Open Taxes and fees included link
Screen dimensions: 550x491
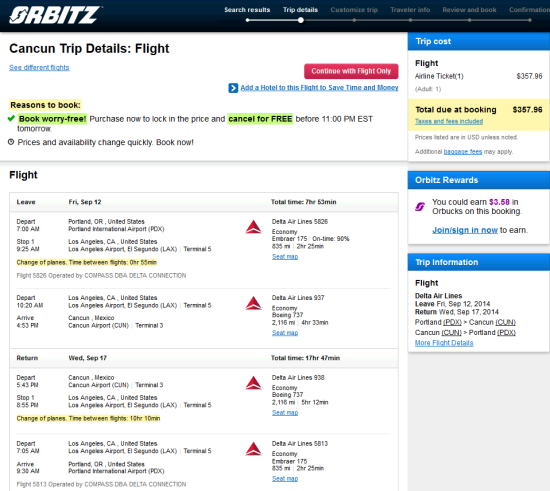[x=449, y=121]
